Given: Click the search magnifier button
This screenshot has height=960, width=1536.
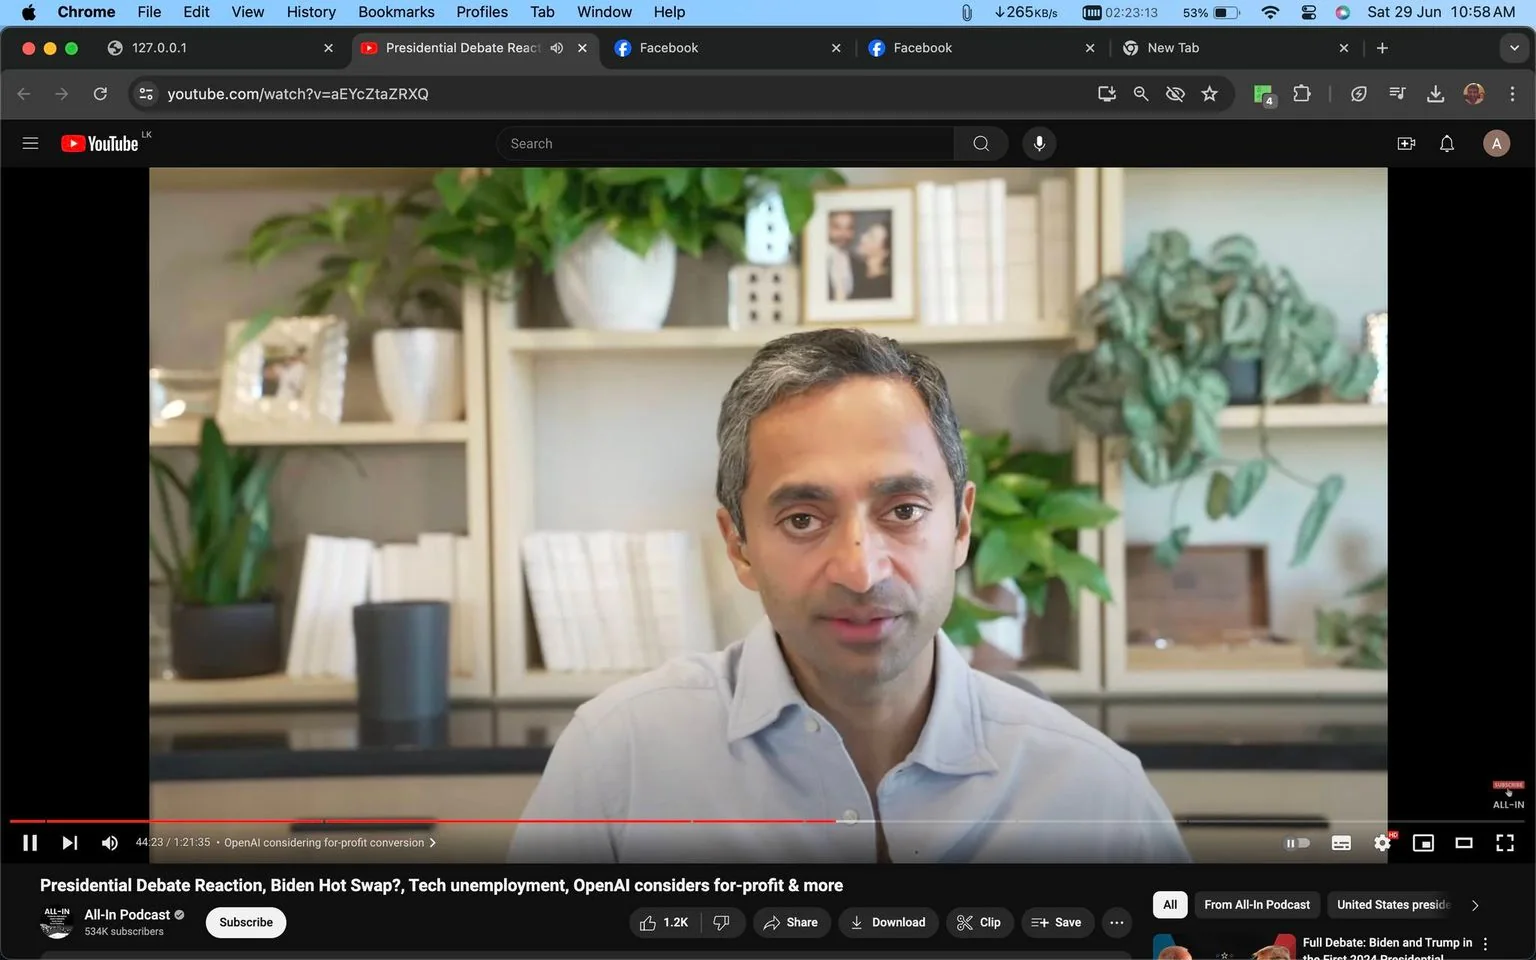Looking at the screenshot, I should (981, 143).
